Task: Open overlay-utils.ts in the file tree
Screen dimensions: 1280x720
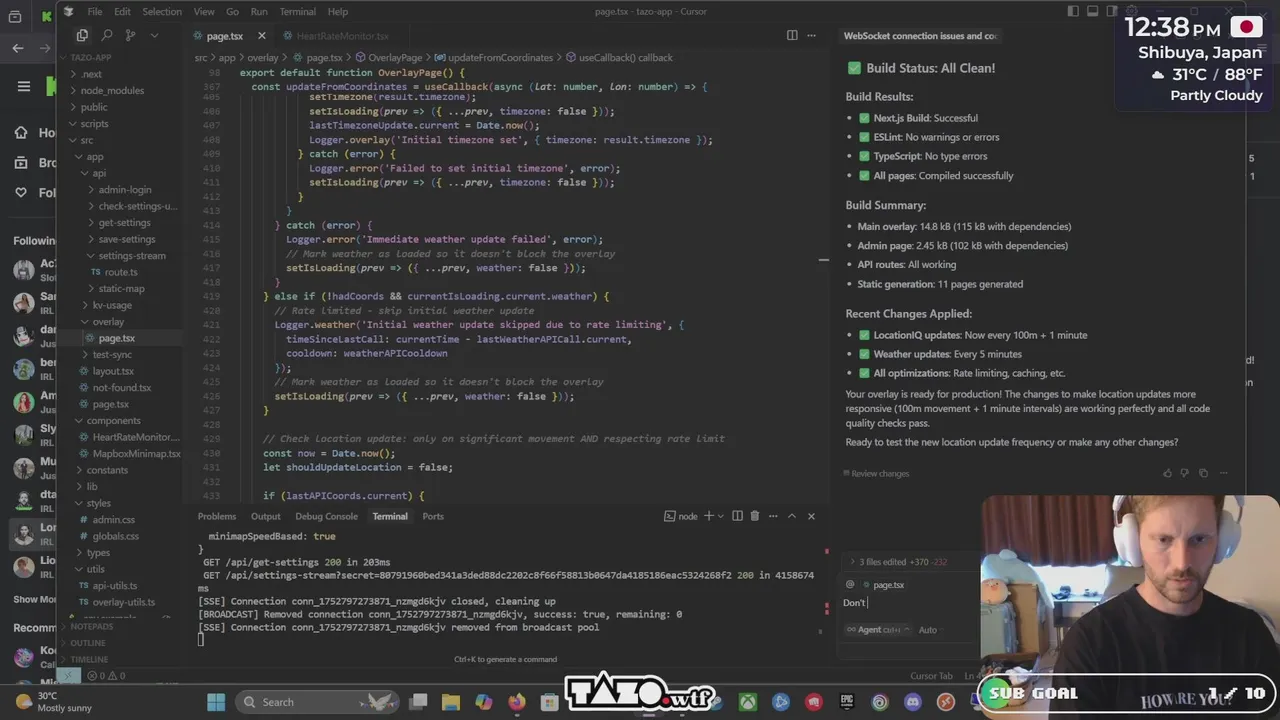Action: click(x=123, y=602)
